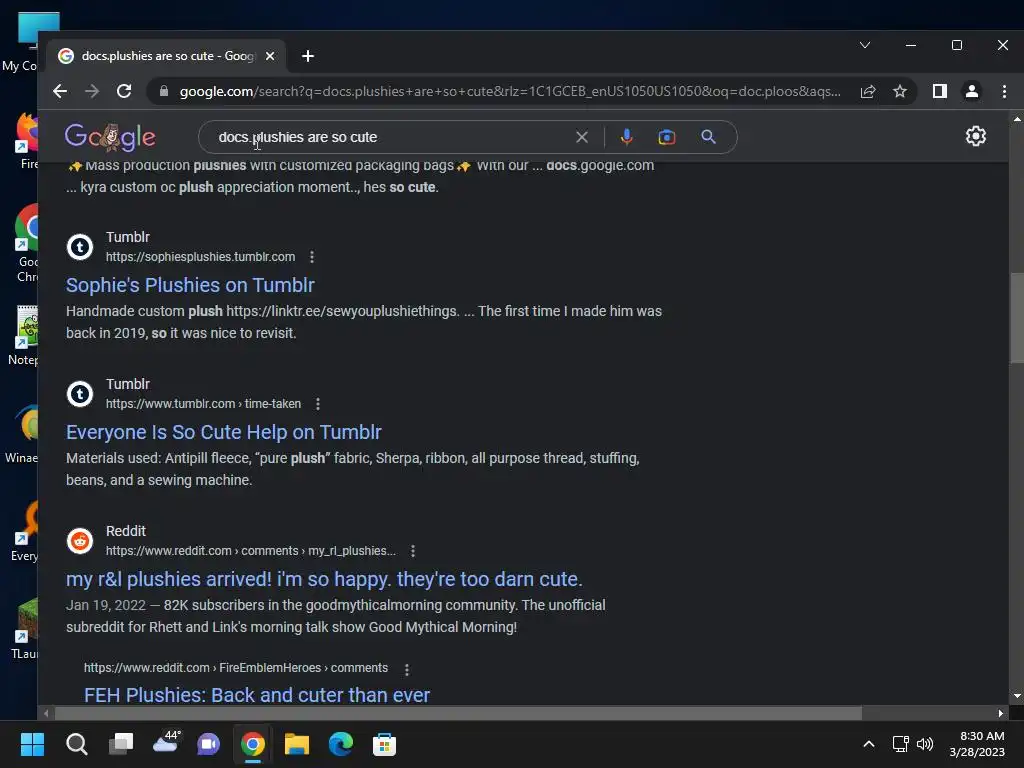Expand the tab search dropdown
Image resolution: width=1024 pixels, height=768 pixels.
(865, 45)
